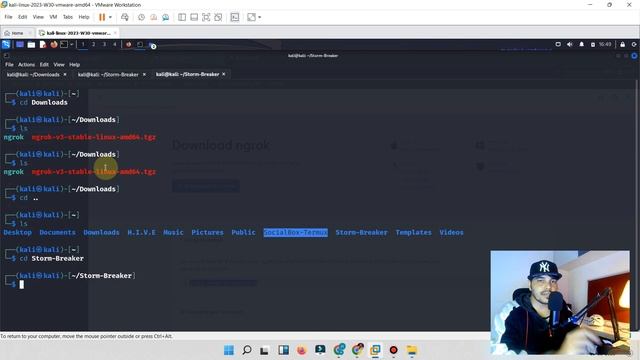Screen dimensions: 640x360
Task: Open the VMware Edit menu
Action: tap(22, 17)
